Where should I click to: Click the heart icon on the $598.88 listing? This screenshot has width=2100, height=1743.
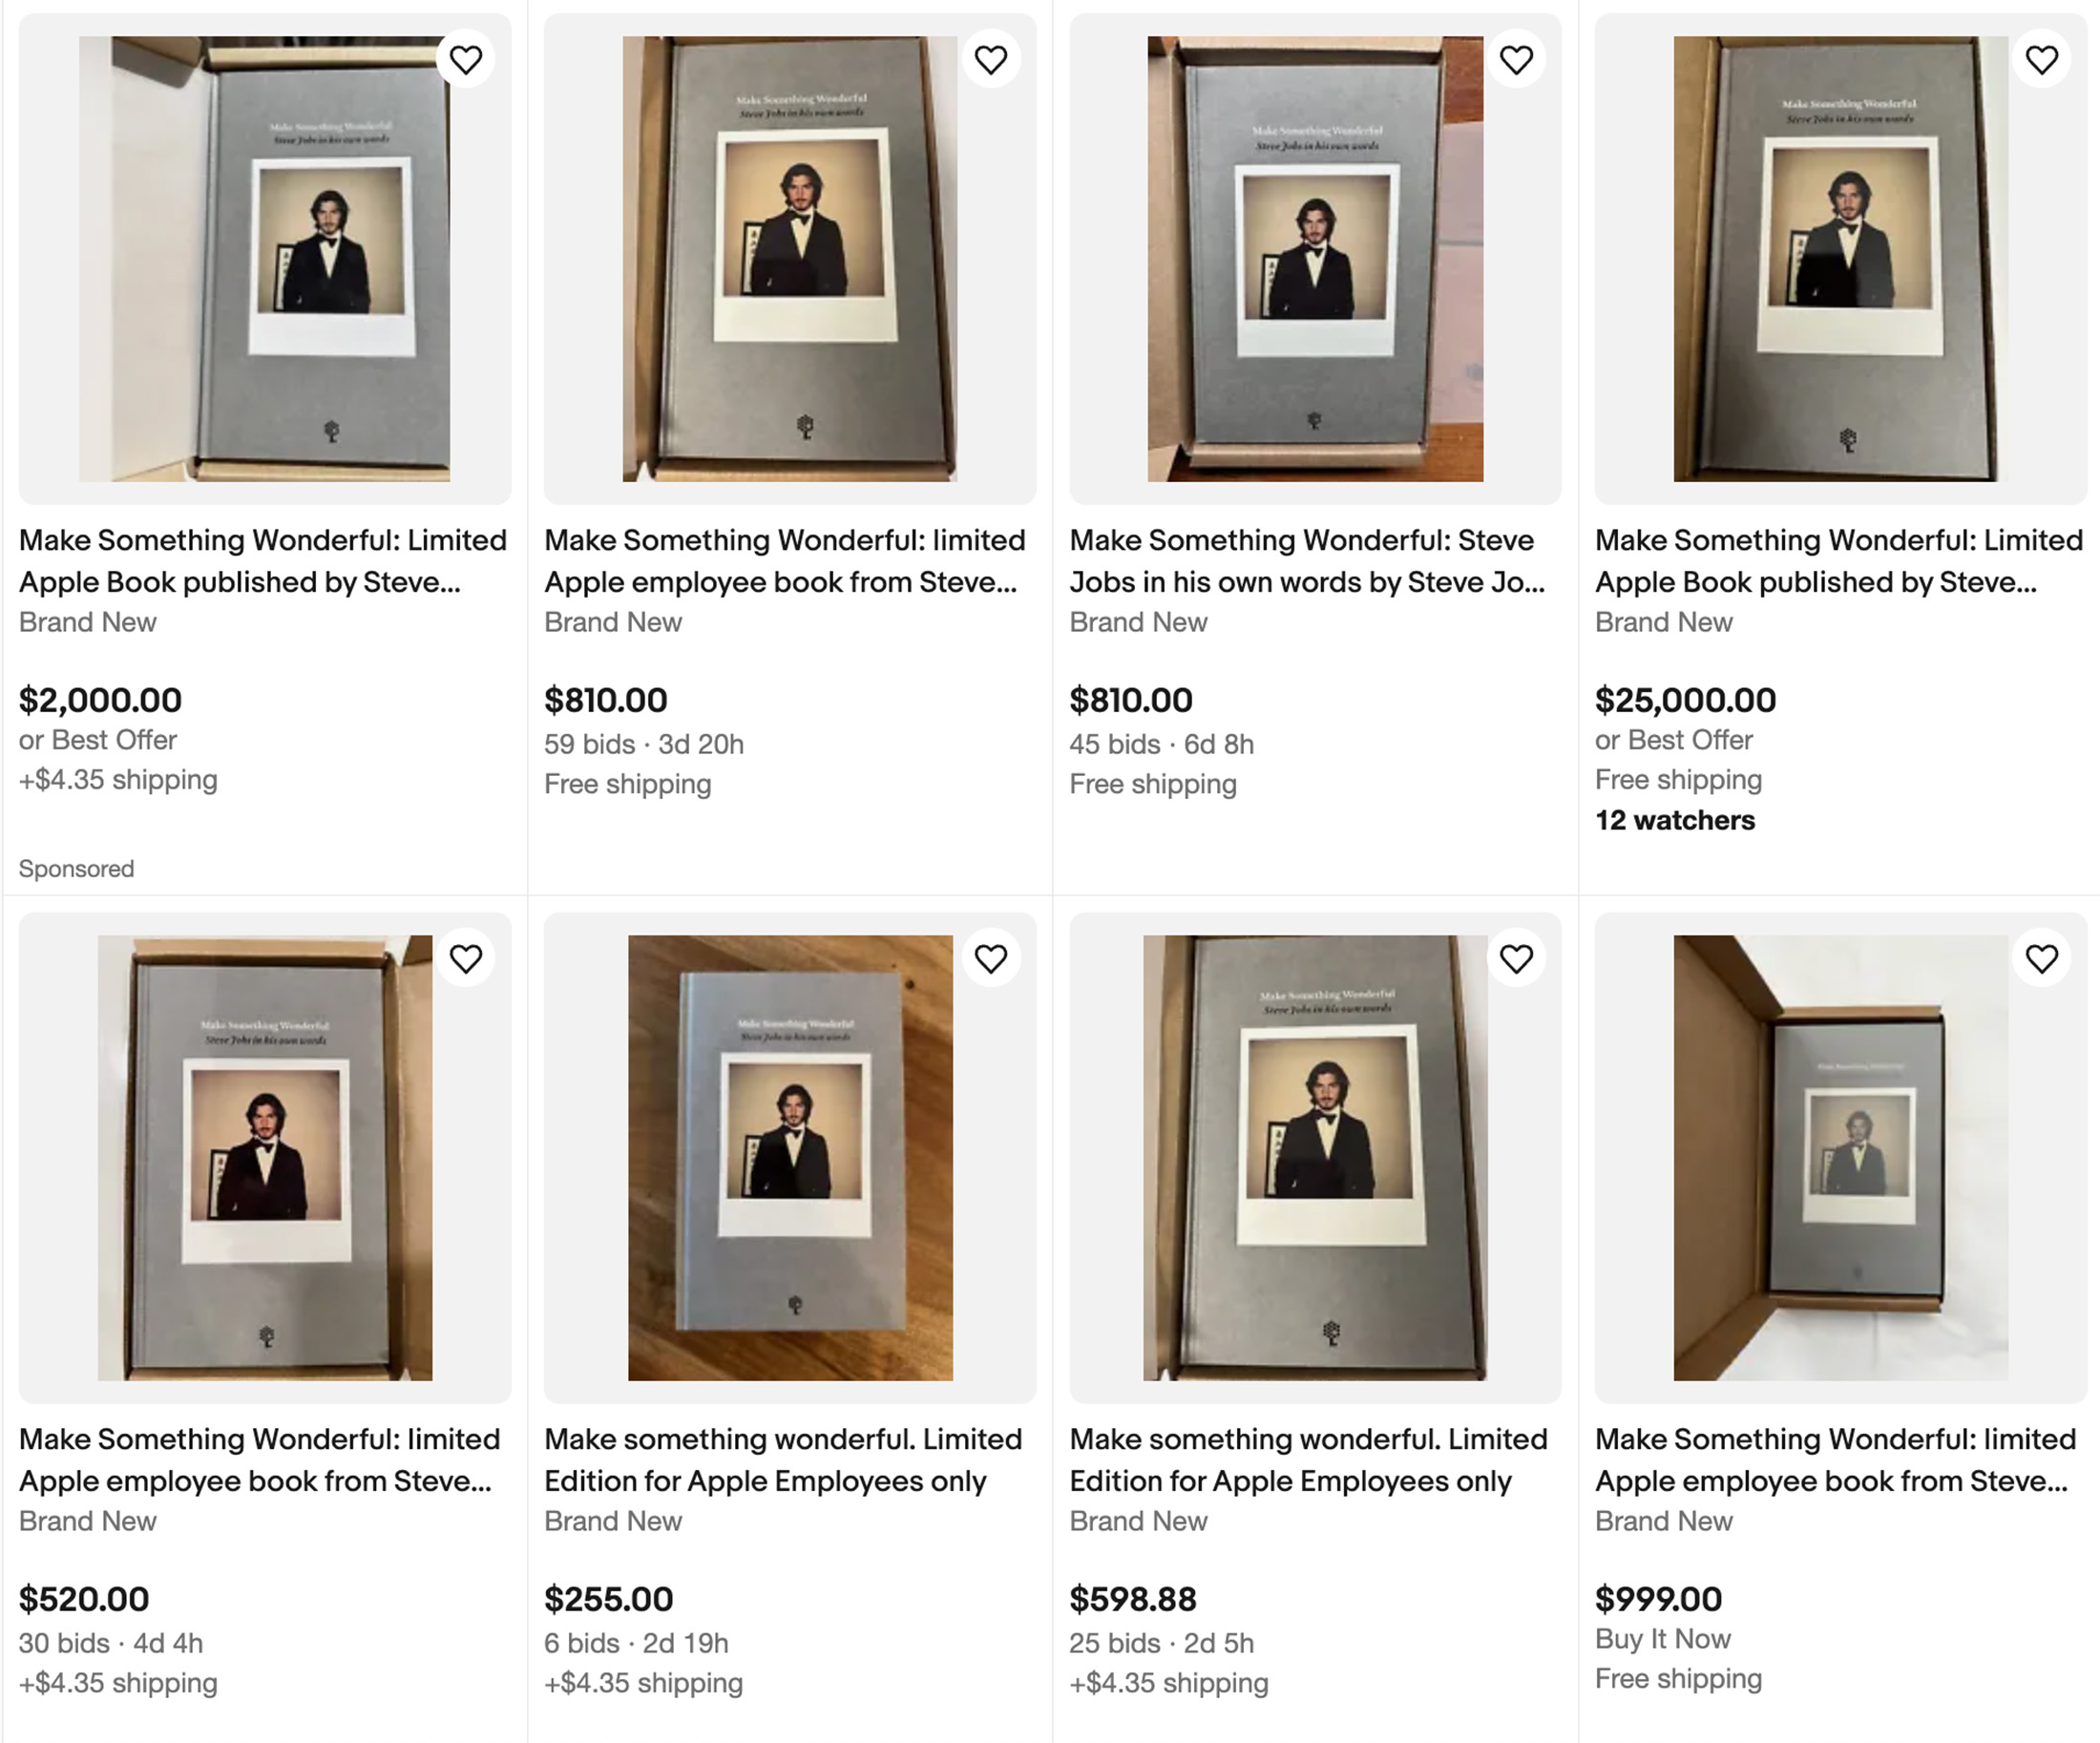pos(1516,957)
